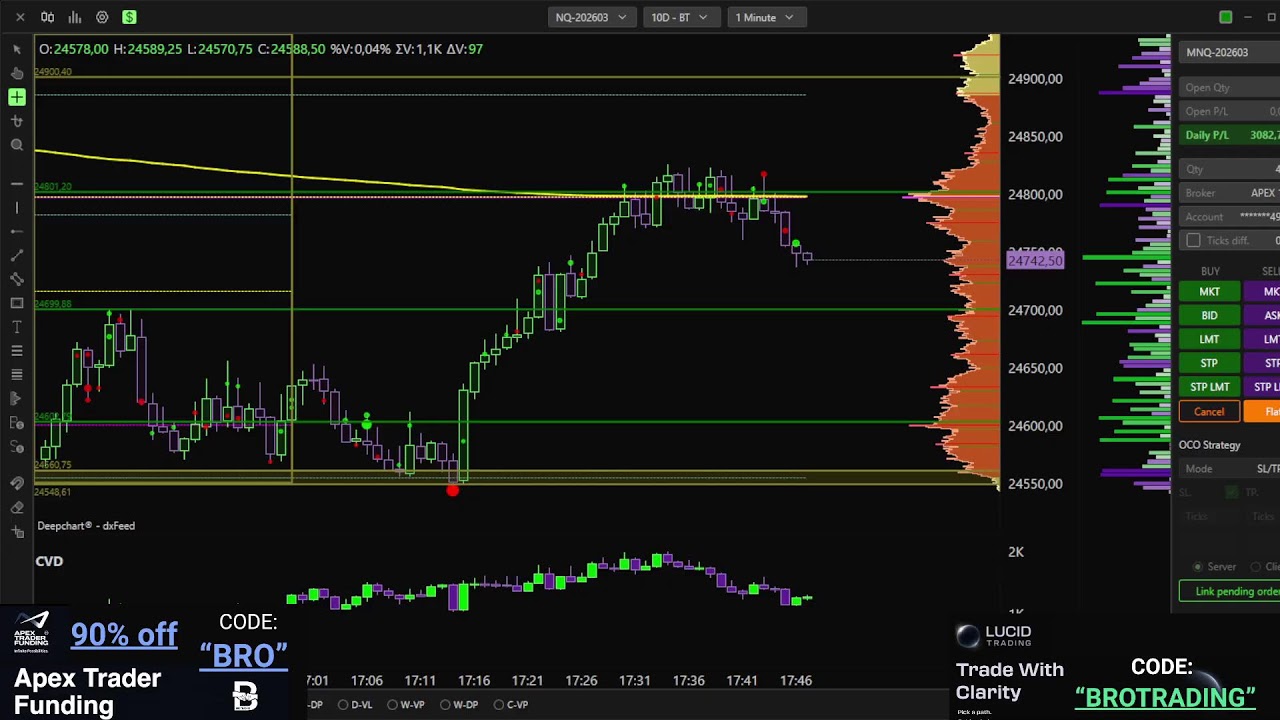Open the NQ-202603 symbol dropdown

[592, 17]
